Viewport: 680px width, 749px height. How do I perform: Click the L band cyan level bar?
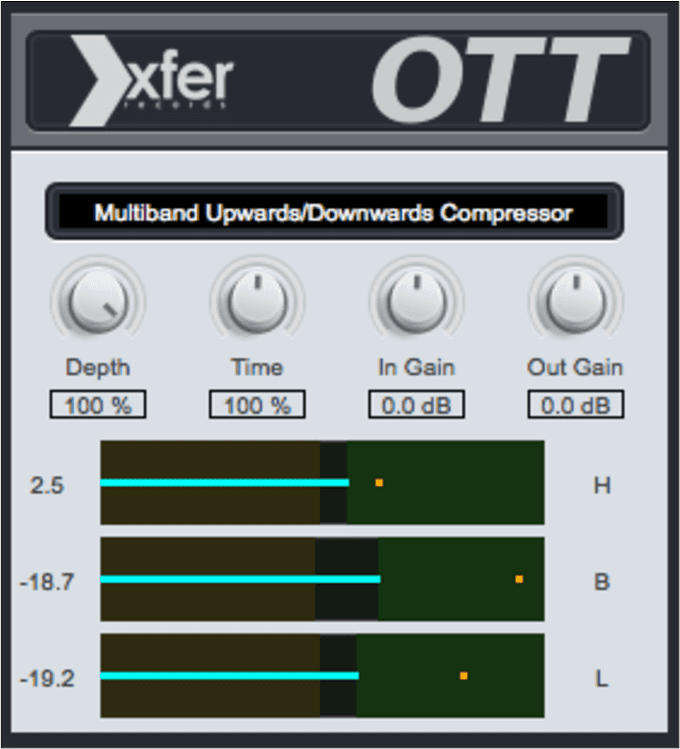click(x=229, y=675)
